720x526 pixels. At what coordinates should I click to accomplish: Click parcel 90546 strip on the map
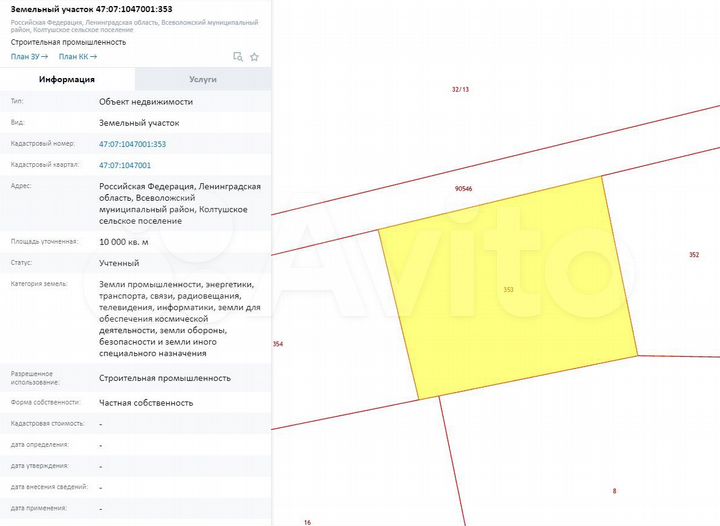point(463,188)
